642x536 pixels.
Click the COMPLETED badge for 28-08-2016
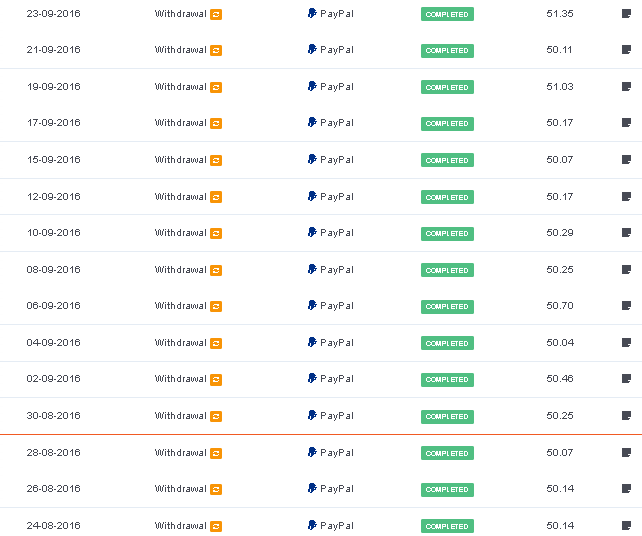(x=447, y=453)
